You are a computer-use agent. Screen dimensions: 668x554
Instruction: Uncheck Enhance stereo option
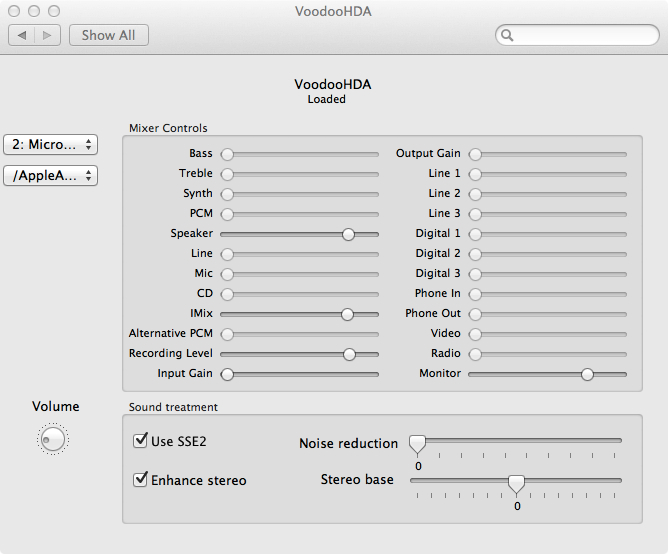click(x=140, y=479)
